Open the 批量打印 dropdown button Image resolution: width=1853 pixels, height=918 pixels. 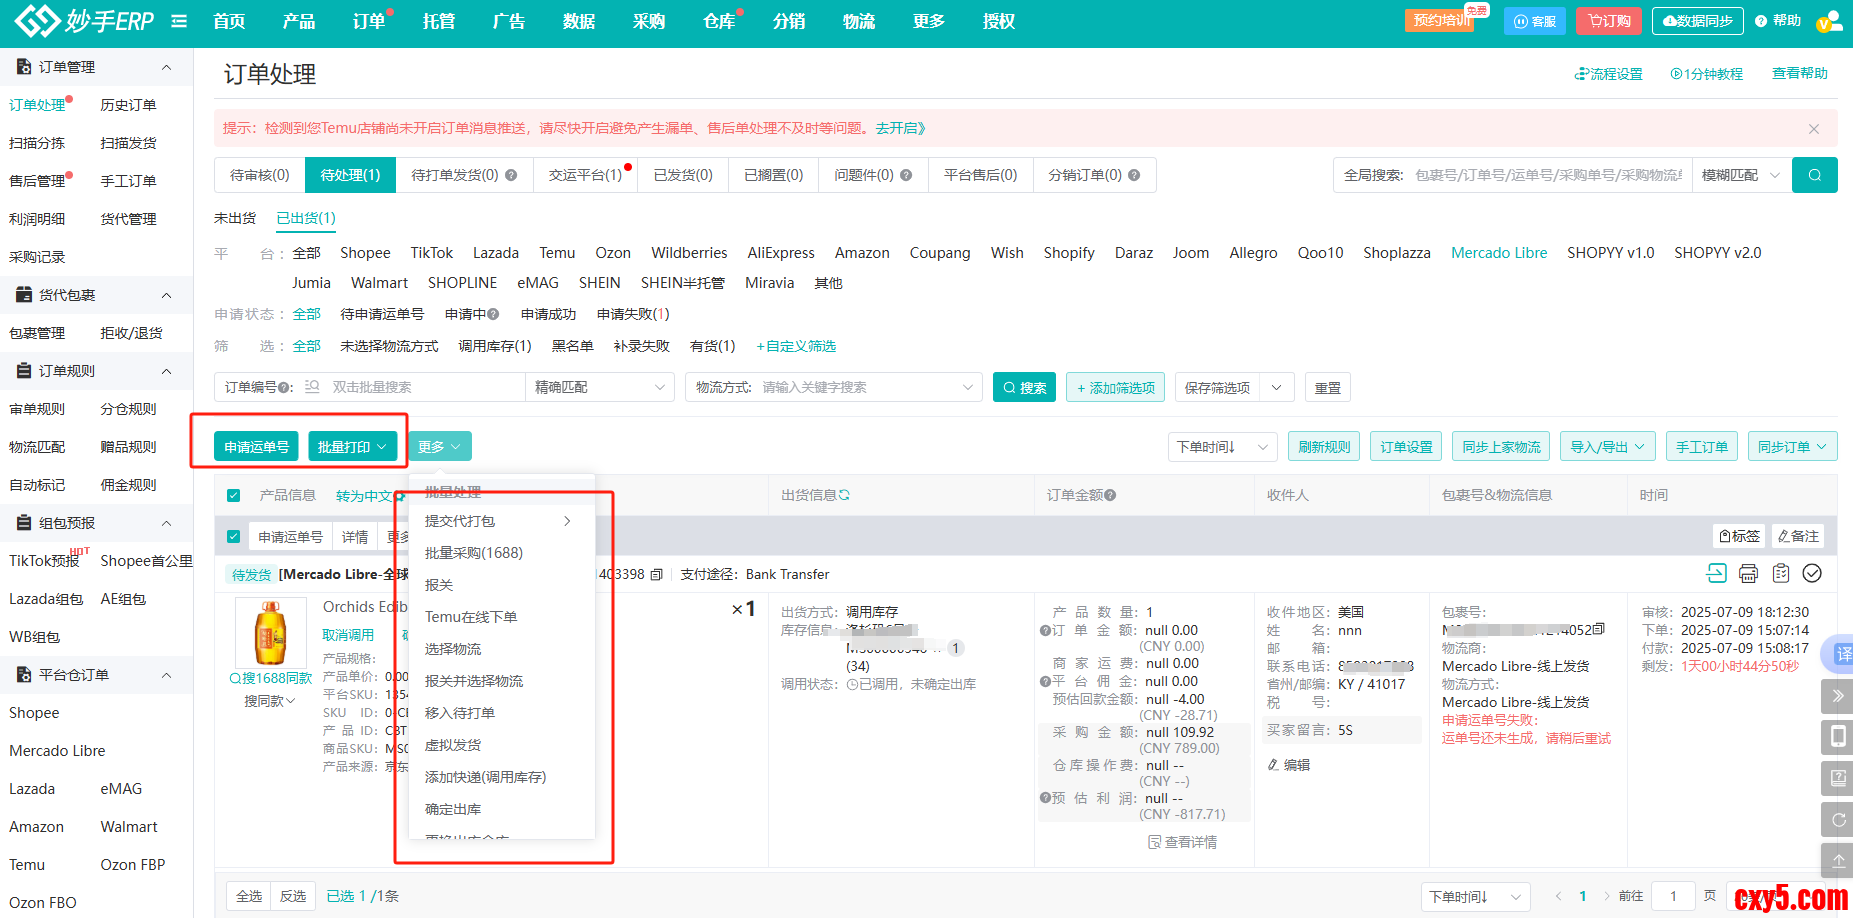(x=352, y=447)
